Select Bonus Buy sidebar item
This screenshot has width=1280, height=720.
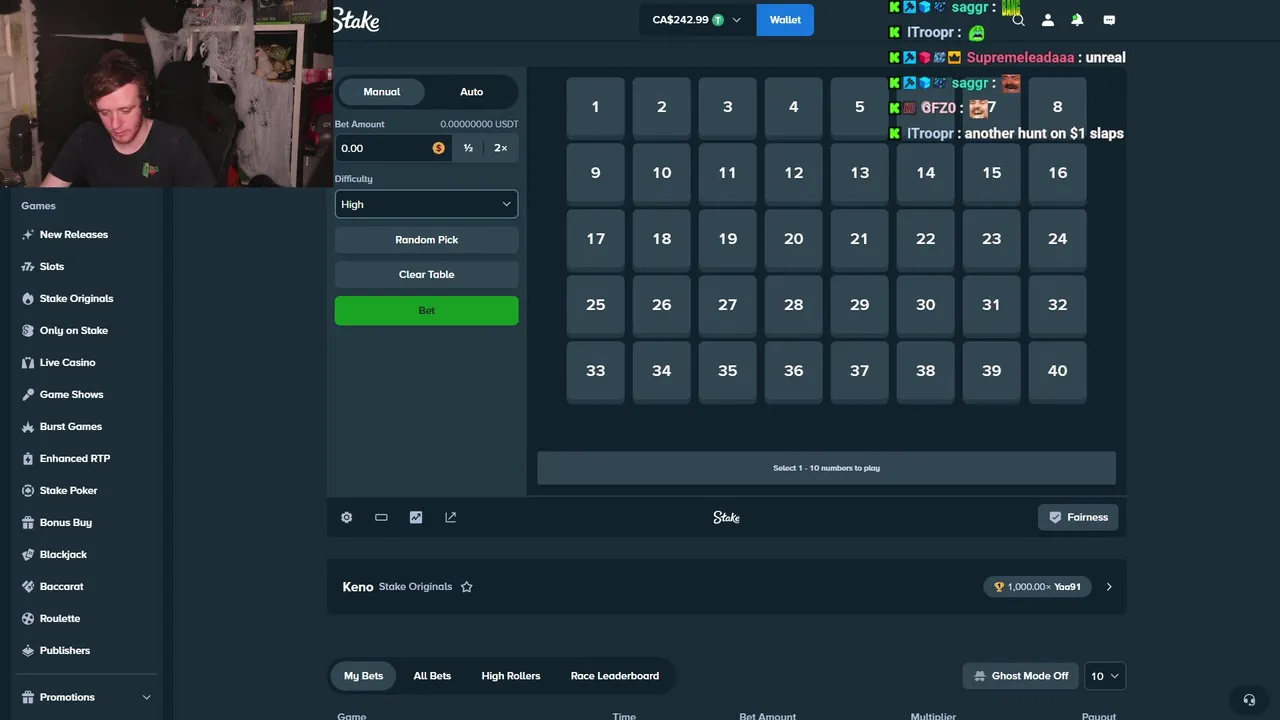[65, 522]
